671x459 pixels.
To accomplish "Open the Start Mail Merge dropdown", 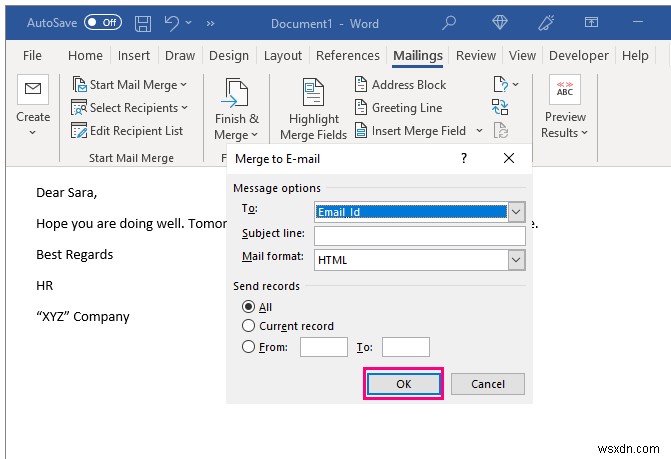I will 130,85.
